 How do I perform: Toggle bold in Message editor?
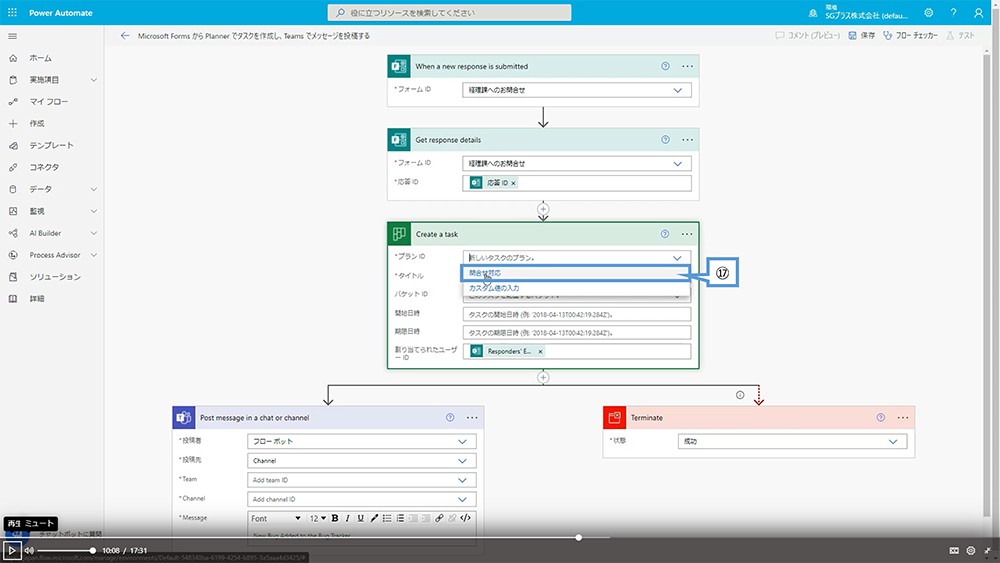(x=335, y=518)
